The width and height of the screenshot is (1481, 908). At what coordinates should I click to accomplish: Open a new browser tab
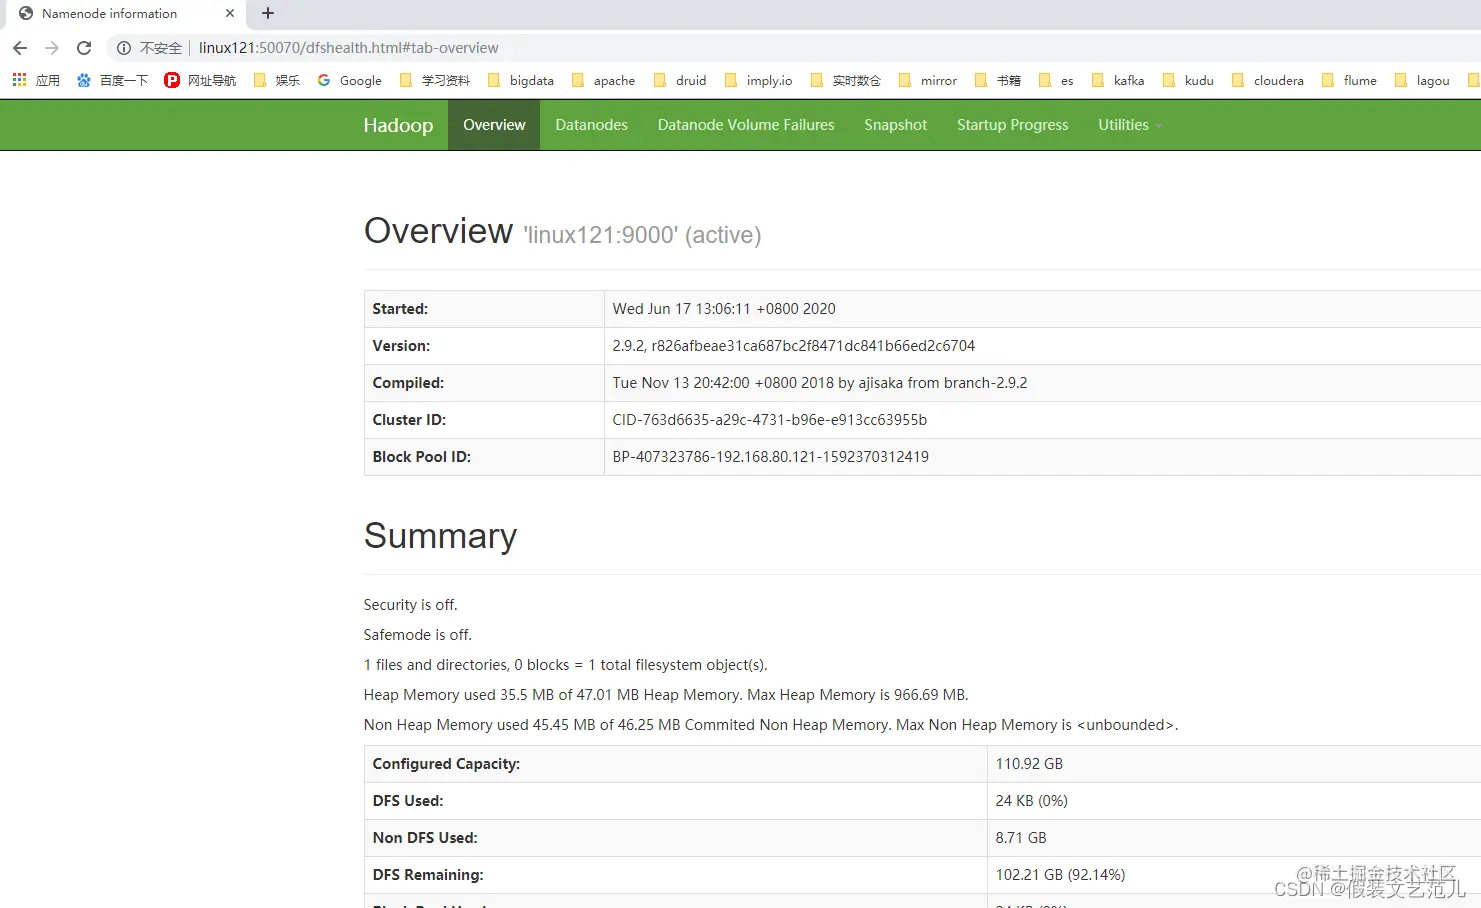[268, 13]
